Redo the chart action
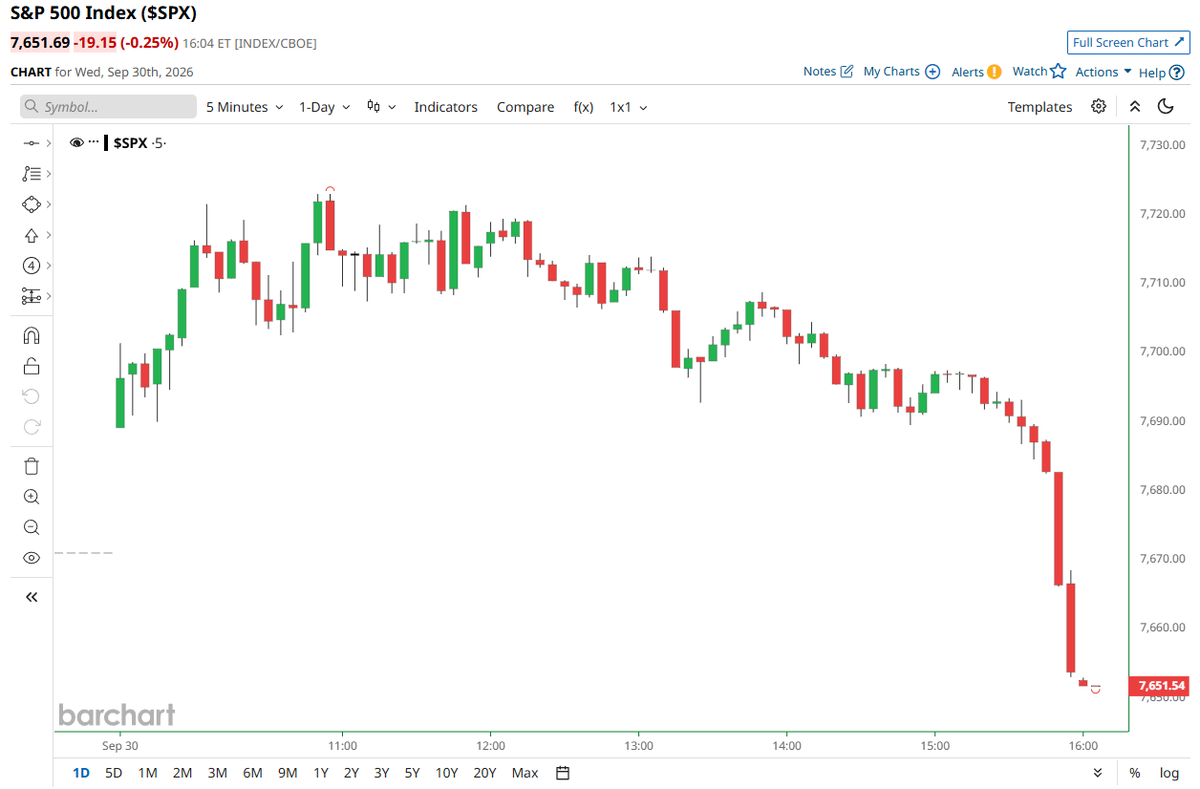This screenshot has width=1200, height=789. [31, 427]
